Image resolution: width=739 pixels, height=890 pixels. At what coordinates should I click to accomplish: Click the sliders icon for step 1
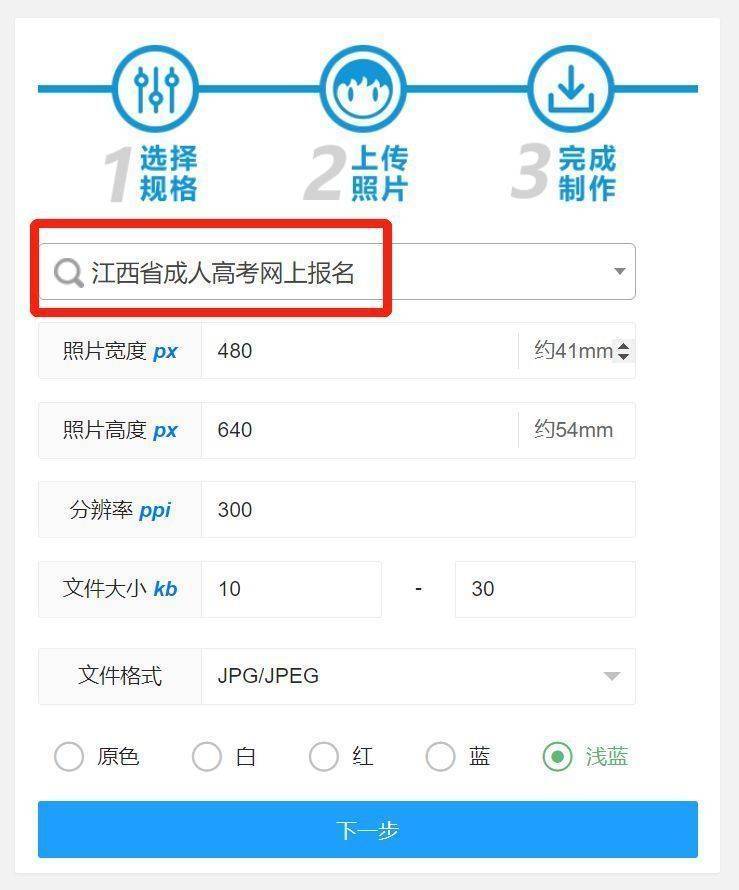click(x=156, y=89)
